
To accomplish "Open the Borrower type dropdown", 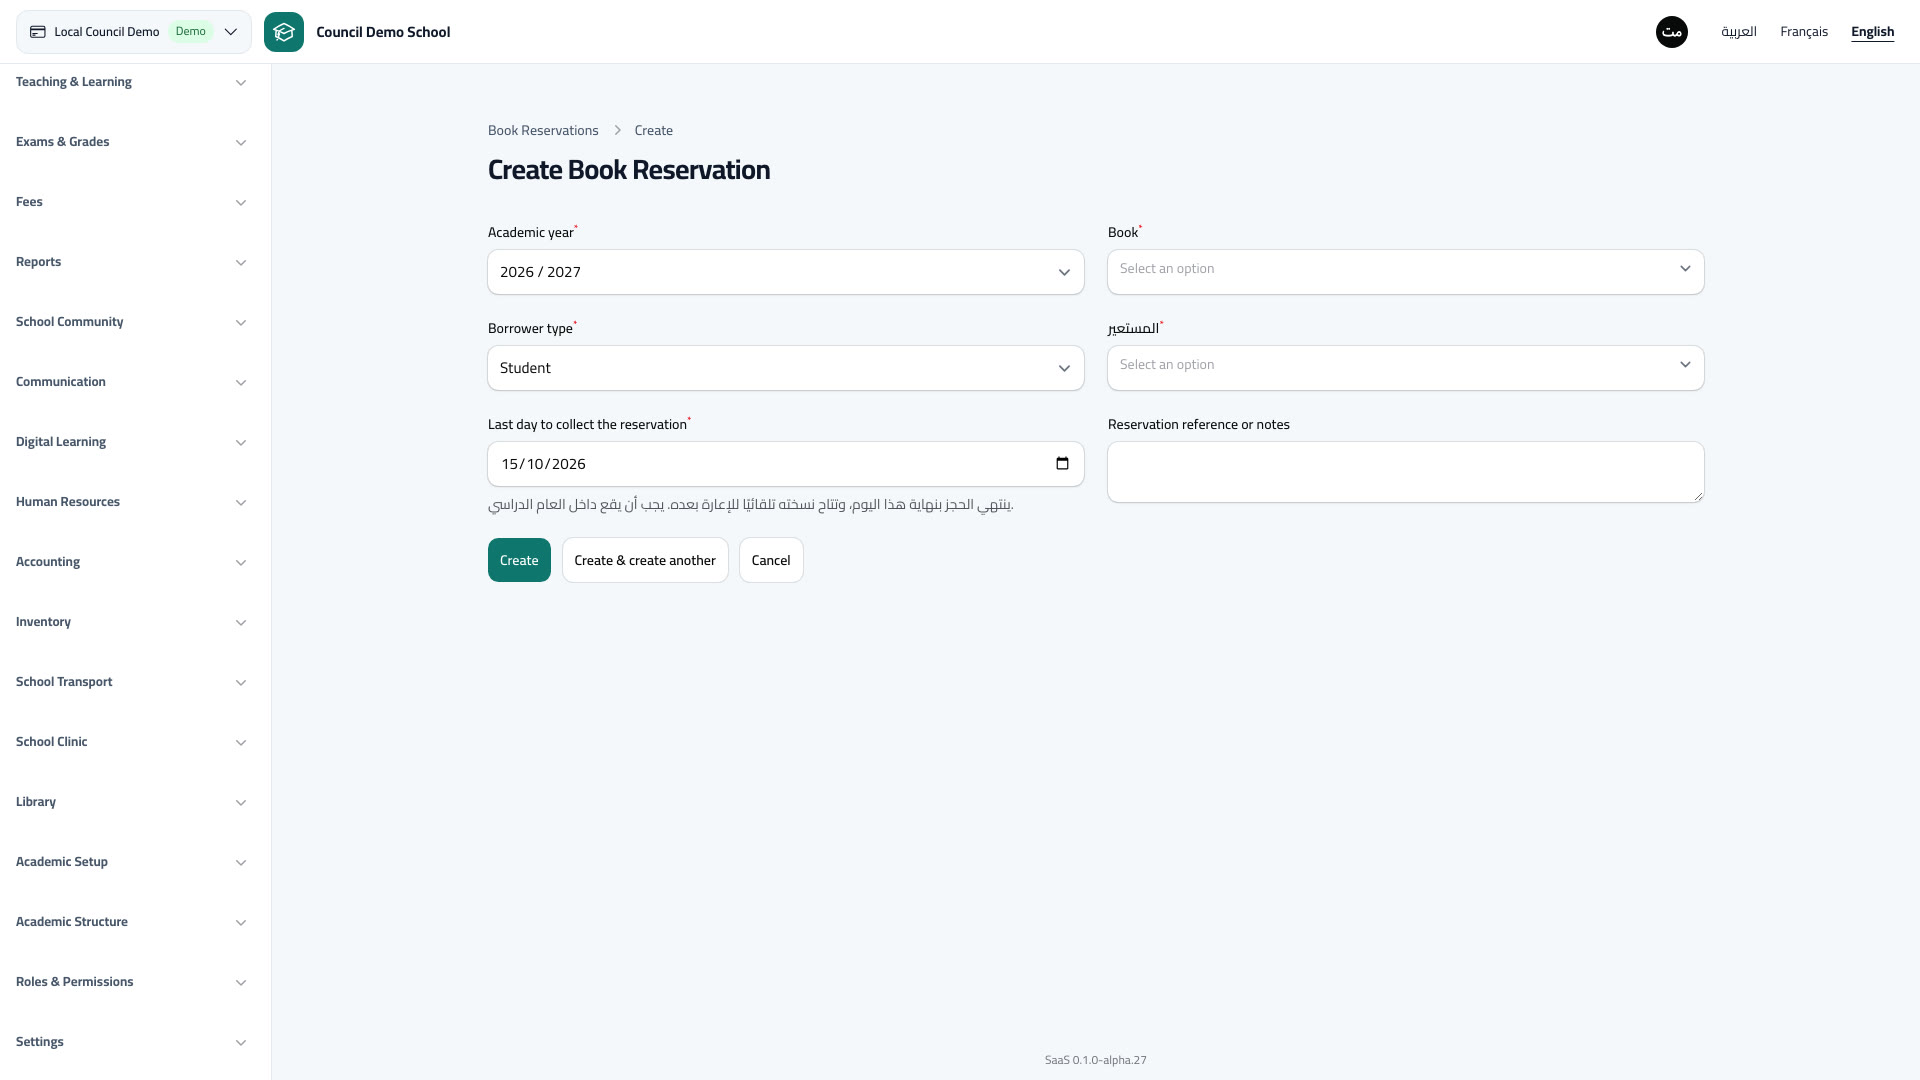I will coord(786,368).
